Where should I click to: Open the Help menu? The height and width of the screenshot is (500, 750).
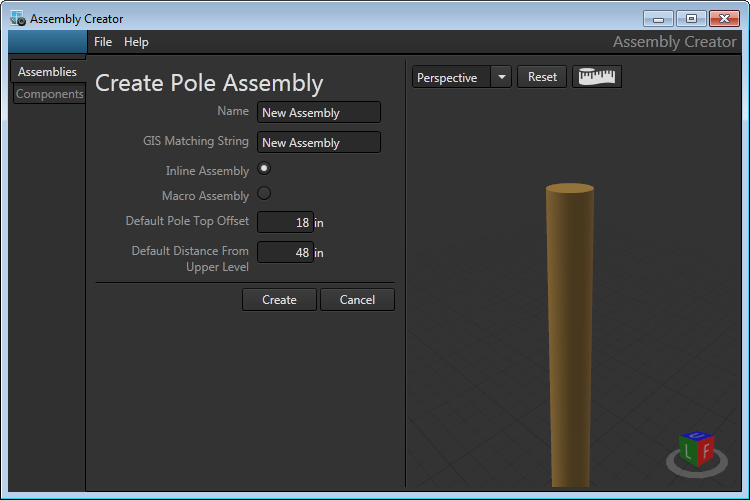[136, 42]
